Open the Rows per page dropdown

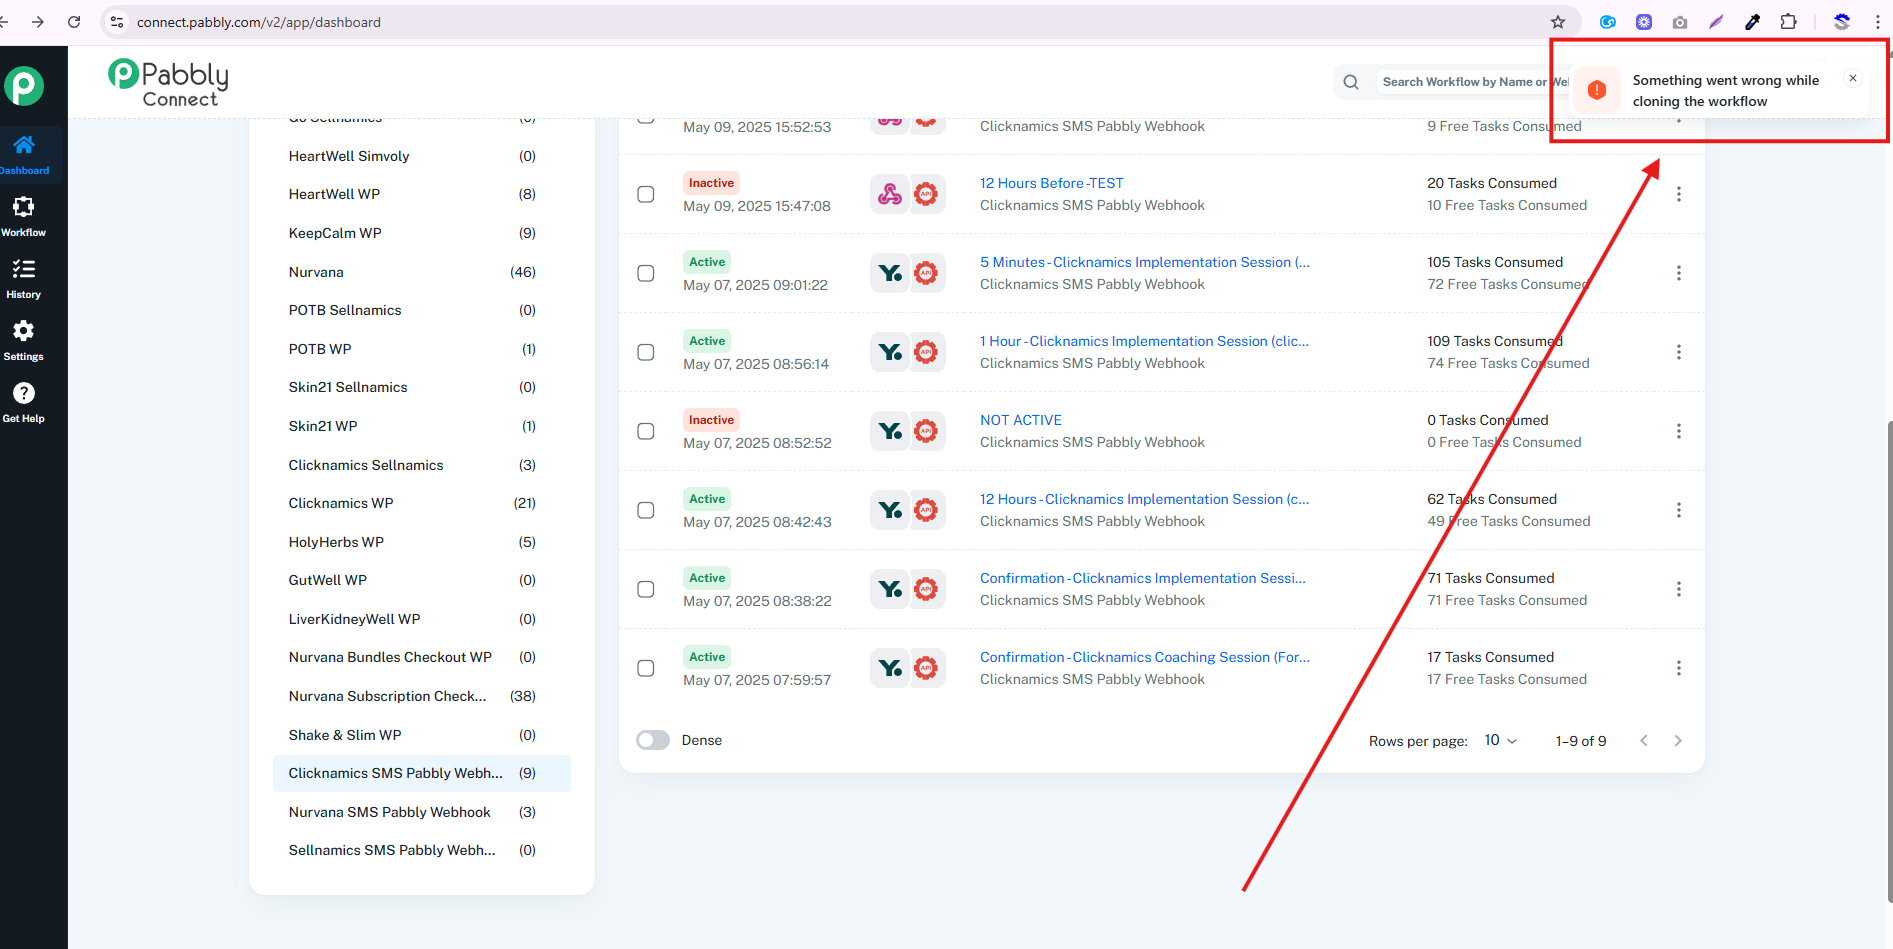click(x=1501, y=740)
